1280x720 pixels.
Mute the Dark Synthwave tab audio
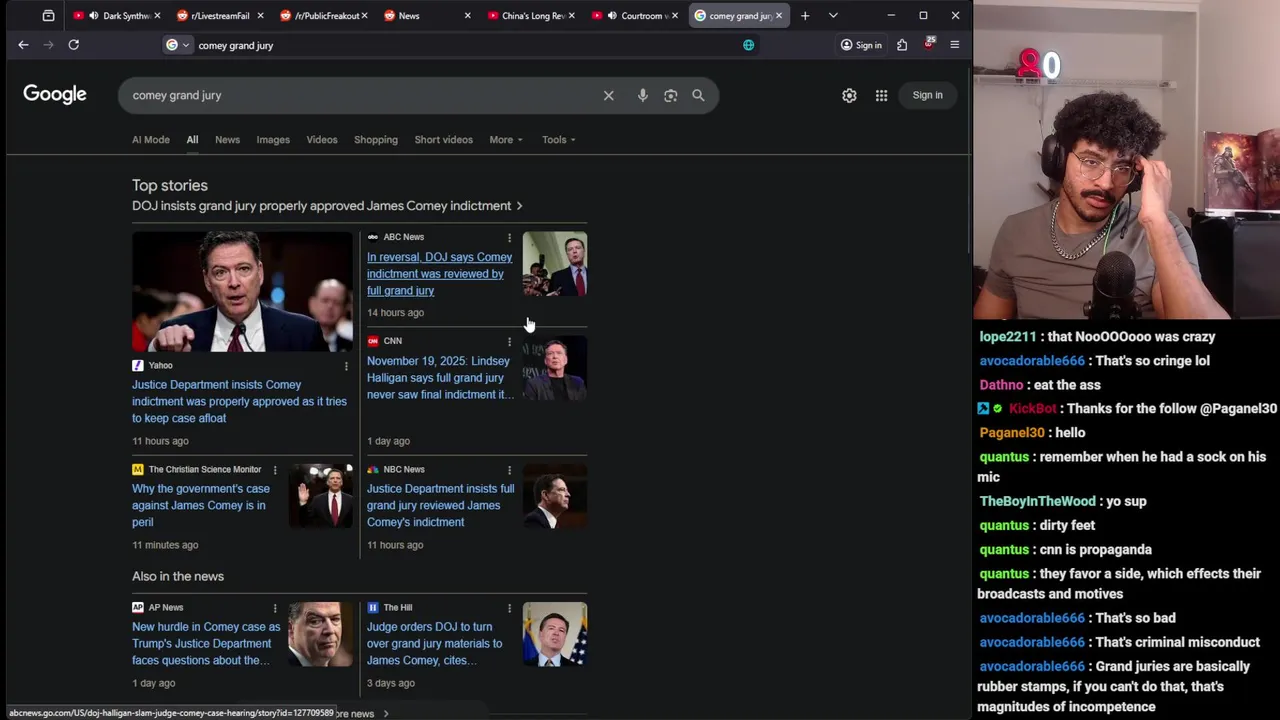pos(93,16)
